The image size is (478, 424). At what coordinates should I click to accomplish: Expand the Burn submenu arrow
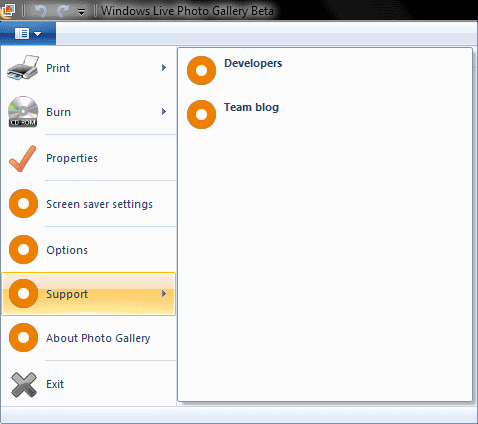pyautogui.click(x=164, y=112)
